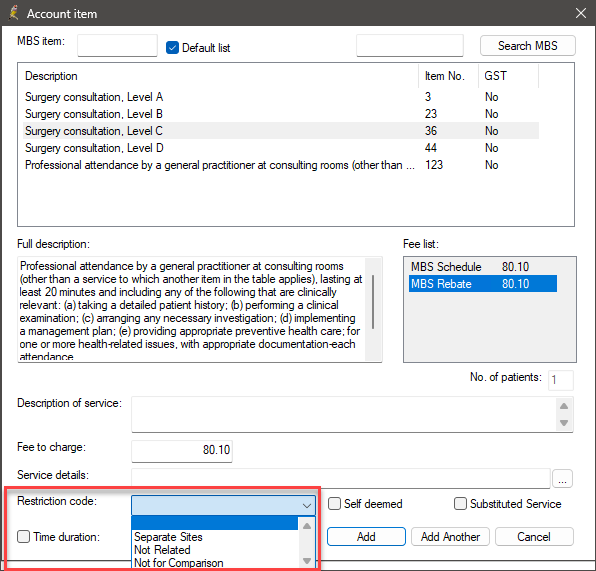
Task: Click the Best Practice bird icon in title bar
Action: [x=13, y=13]
